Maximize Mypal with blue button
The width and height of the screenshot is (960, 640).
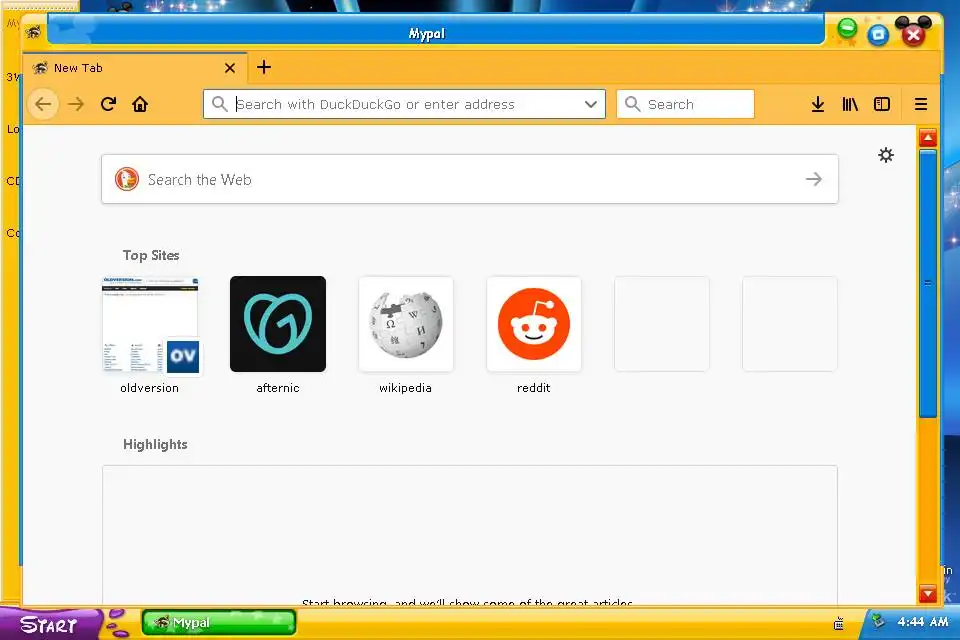pos(878,35)
